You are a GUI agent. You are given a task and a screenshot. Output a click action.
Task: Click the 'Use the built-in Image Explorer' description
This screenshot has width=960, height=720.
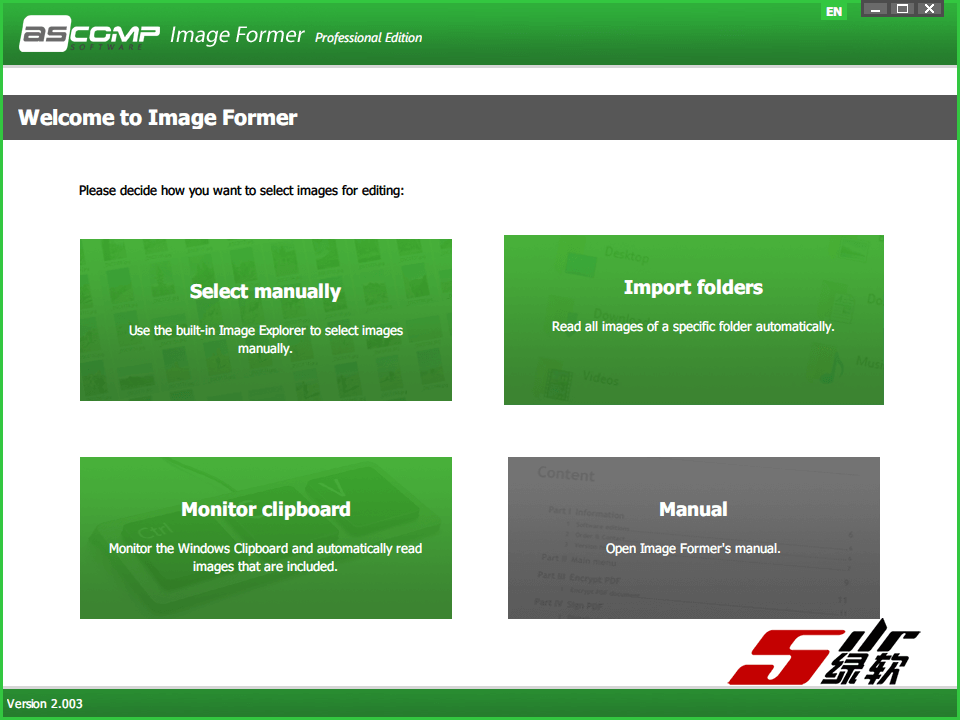tap(265, 339)
